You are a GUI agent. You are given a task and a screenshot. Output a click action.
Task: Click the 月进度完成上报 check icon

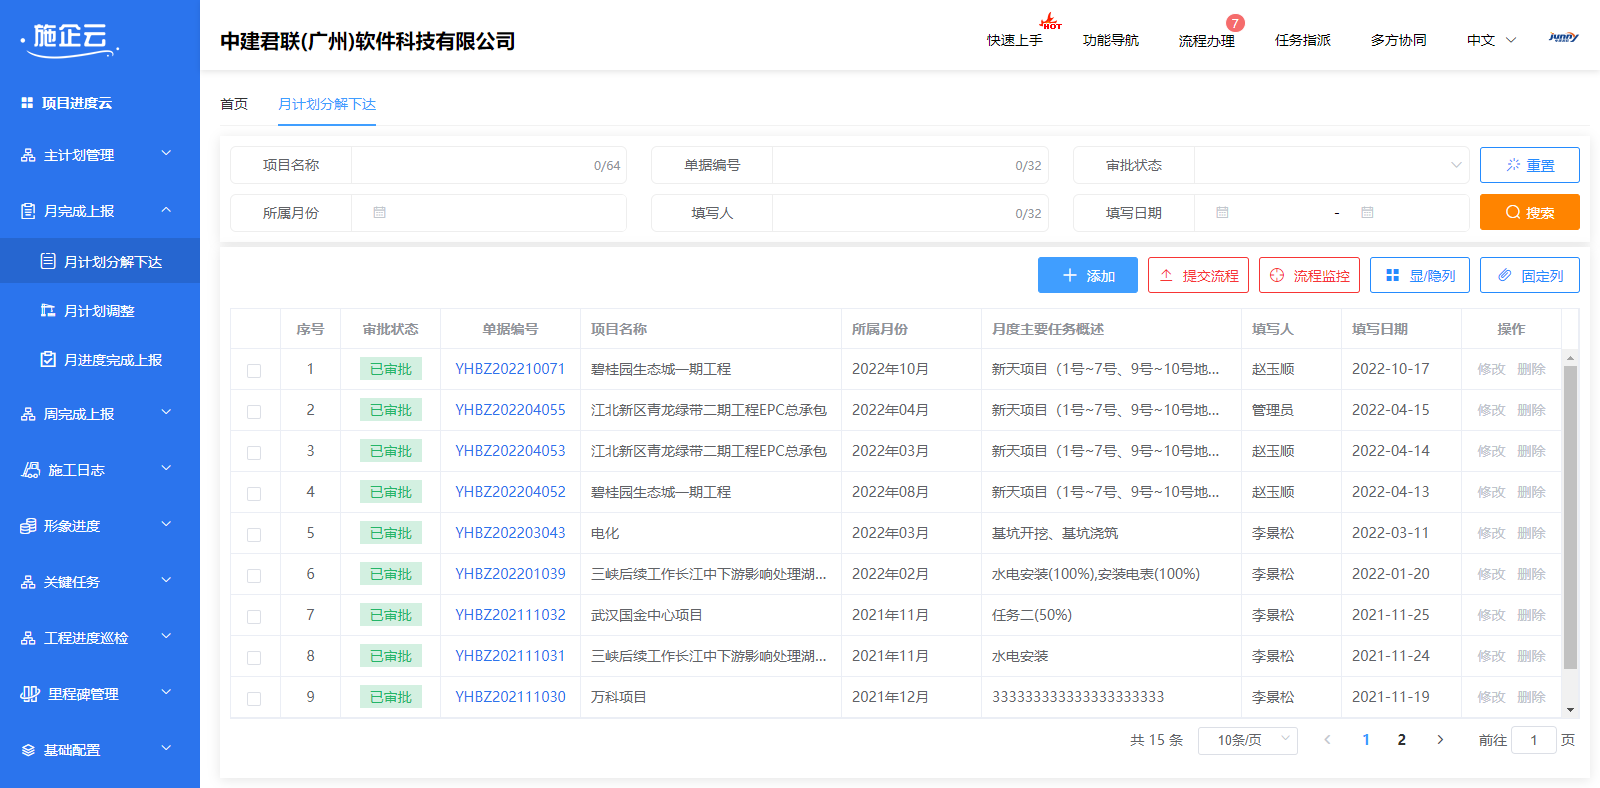click(x=48, y=359)
